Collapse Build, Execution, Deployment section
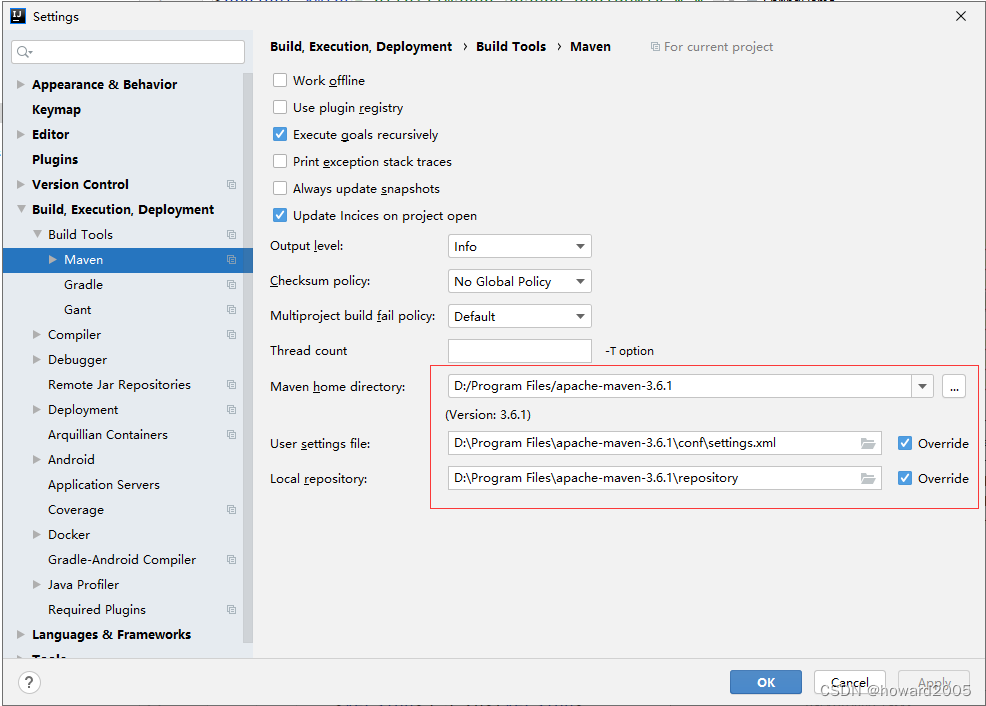Viewport: 986px width, 706px height. (21, 209)
